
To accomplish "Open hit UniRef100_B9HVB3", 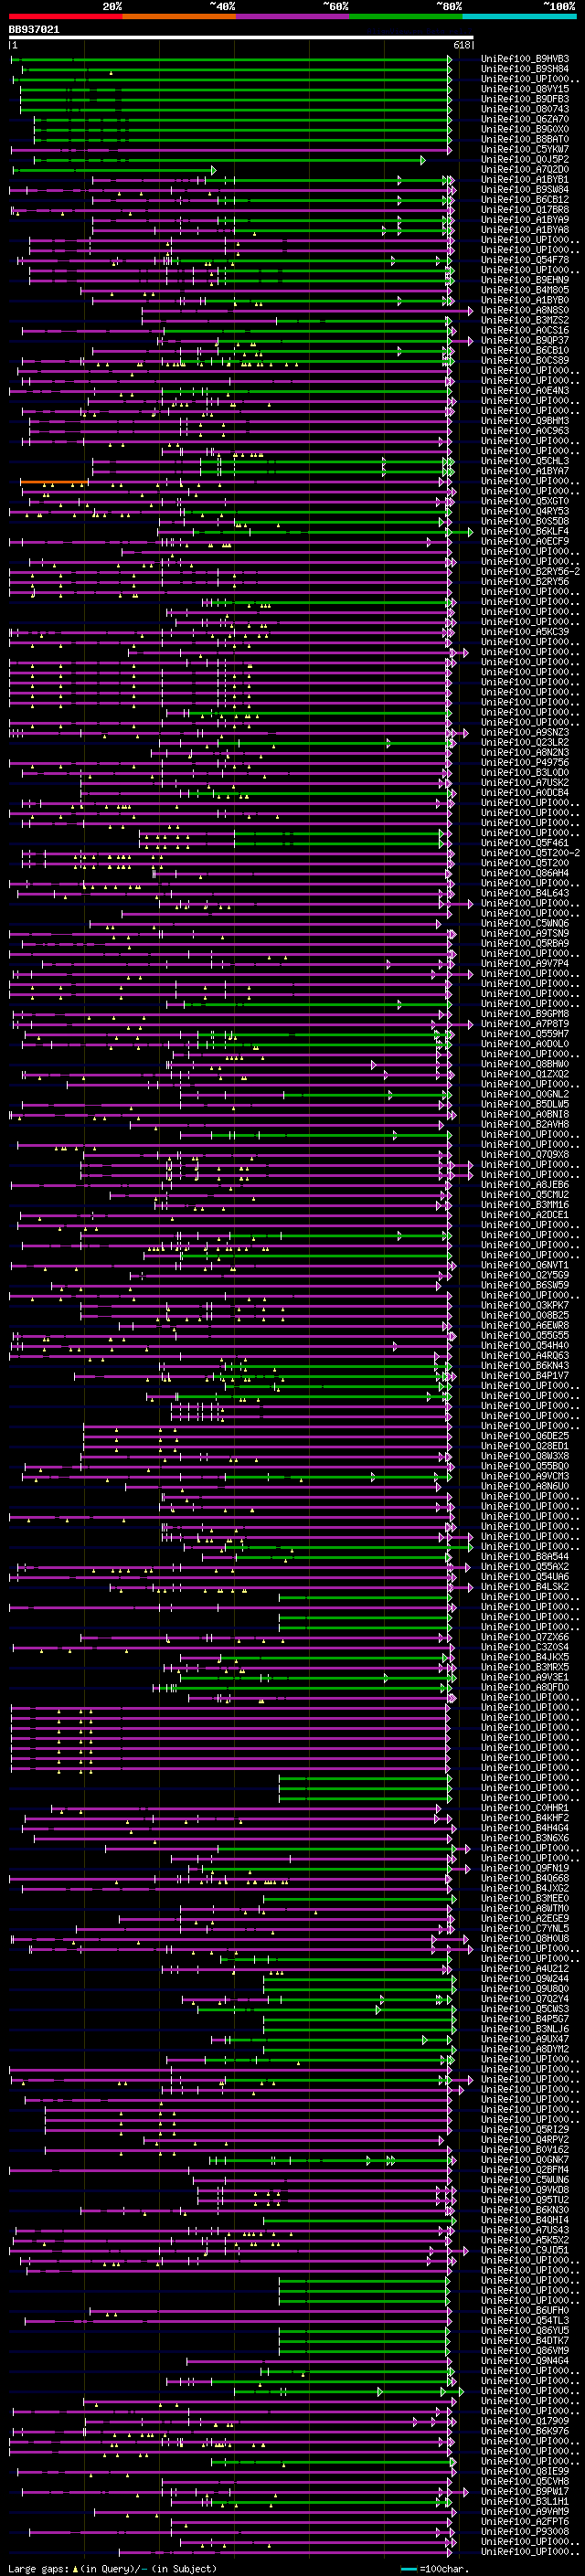I will tap(525, 59).
